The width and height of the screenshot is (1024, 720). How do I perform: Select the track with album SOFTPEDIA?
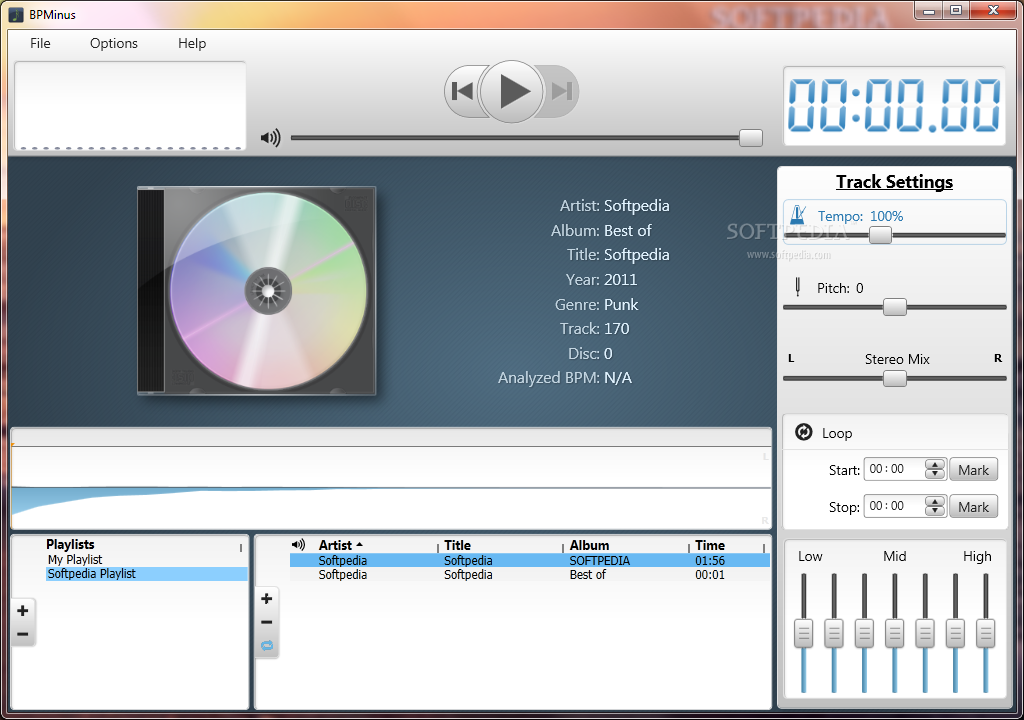(x=530, y=560)
